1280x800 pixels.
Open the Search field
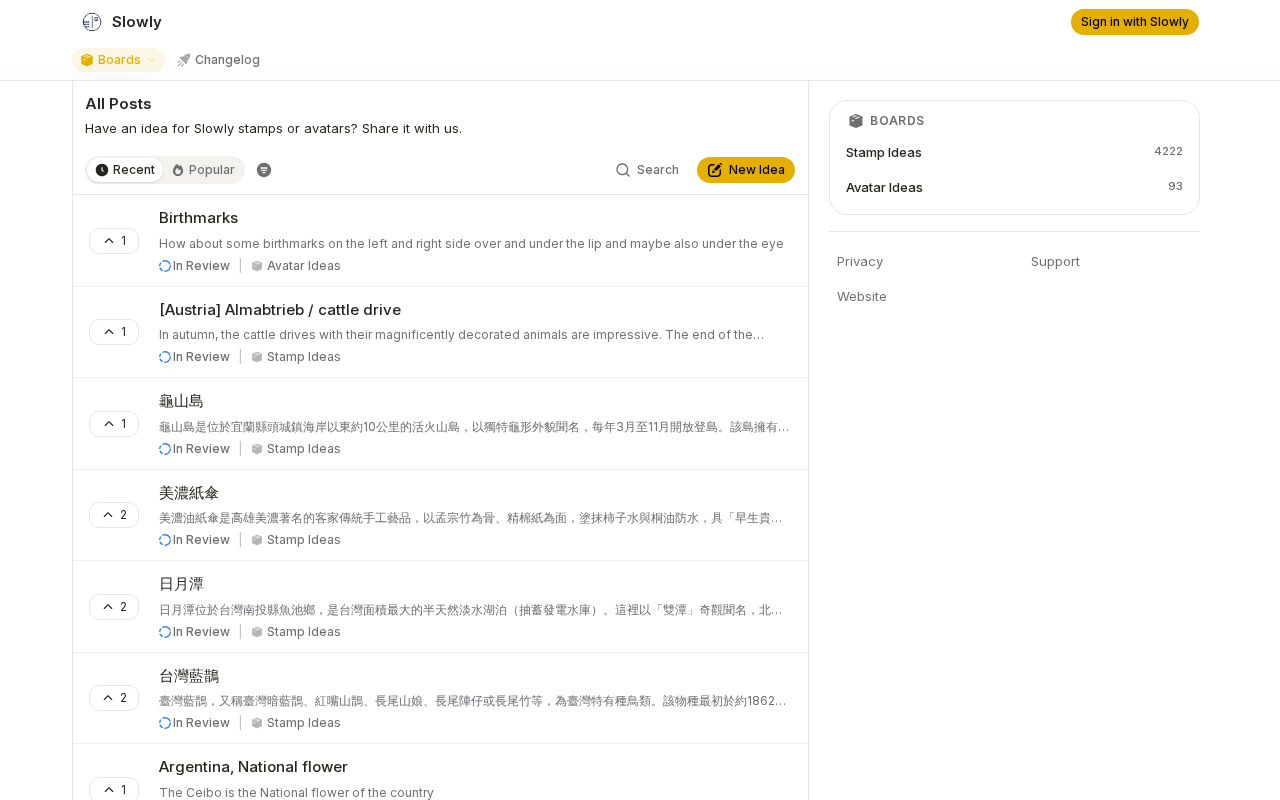click(647, 170)
